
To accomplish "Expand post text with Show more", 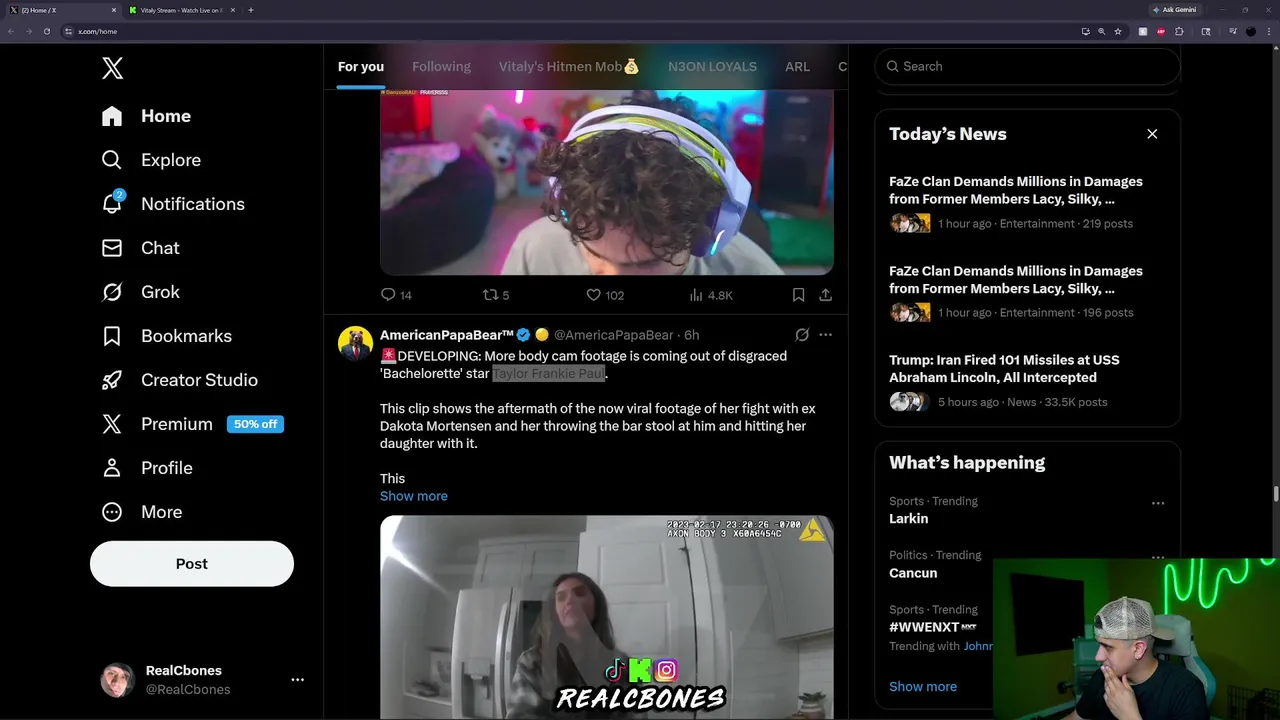I will click(414, 496).
